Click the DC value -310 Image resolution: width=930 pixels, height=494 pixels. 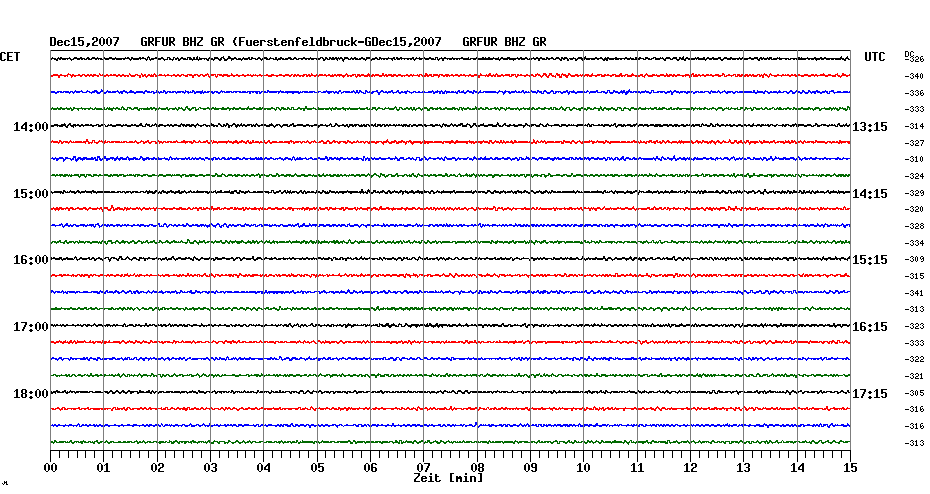(914, 160)
